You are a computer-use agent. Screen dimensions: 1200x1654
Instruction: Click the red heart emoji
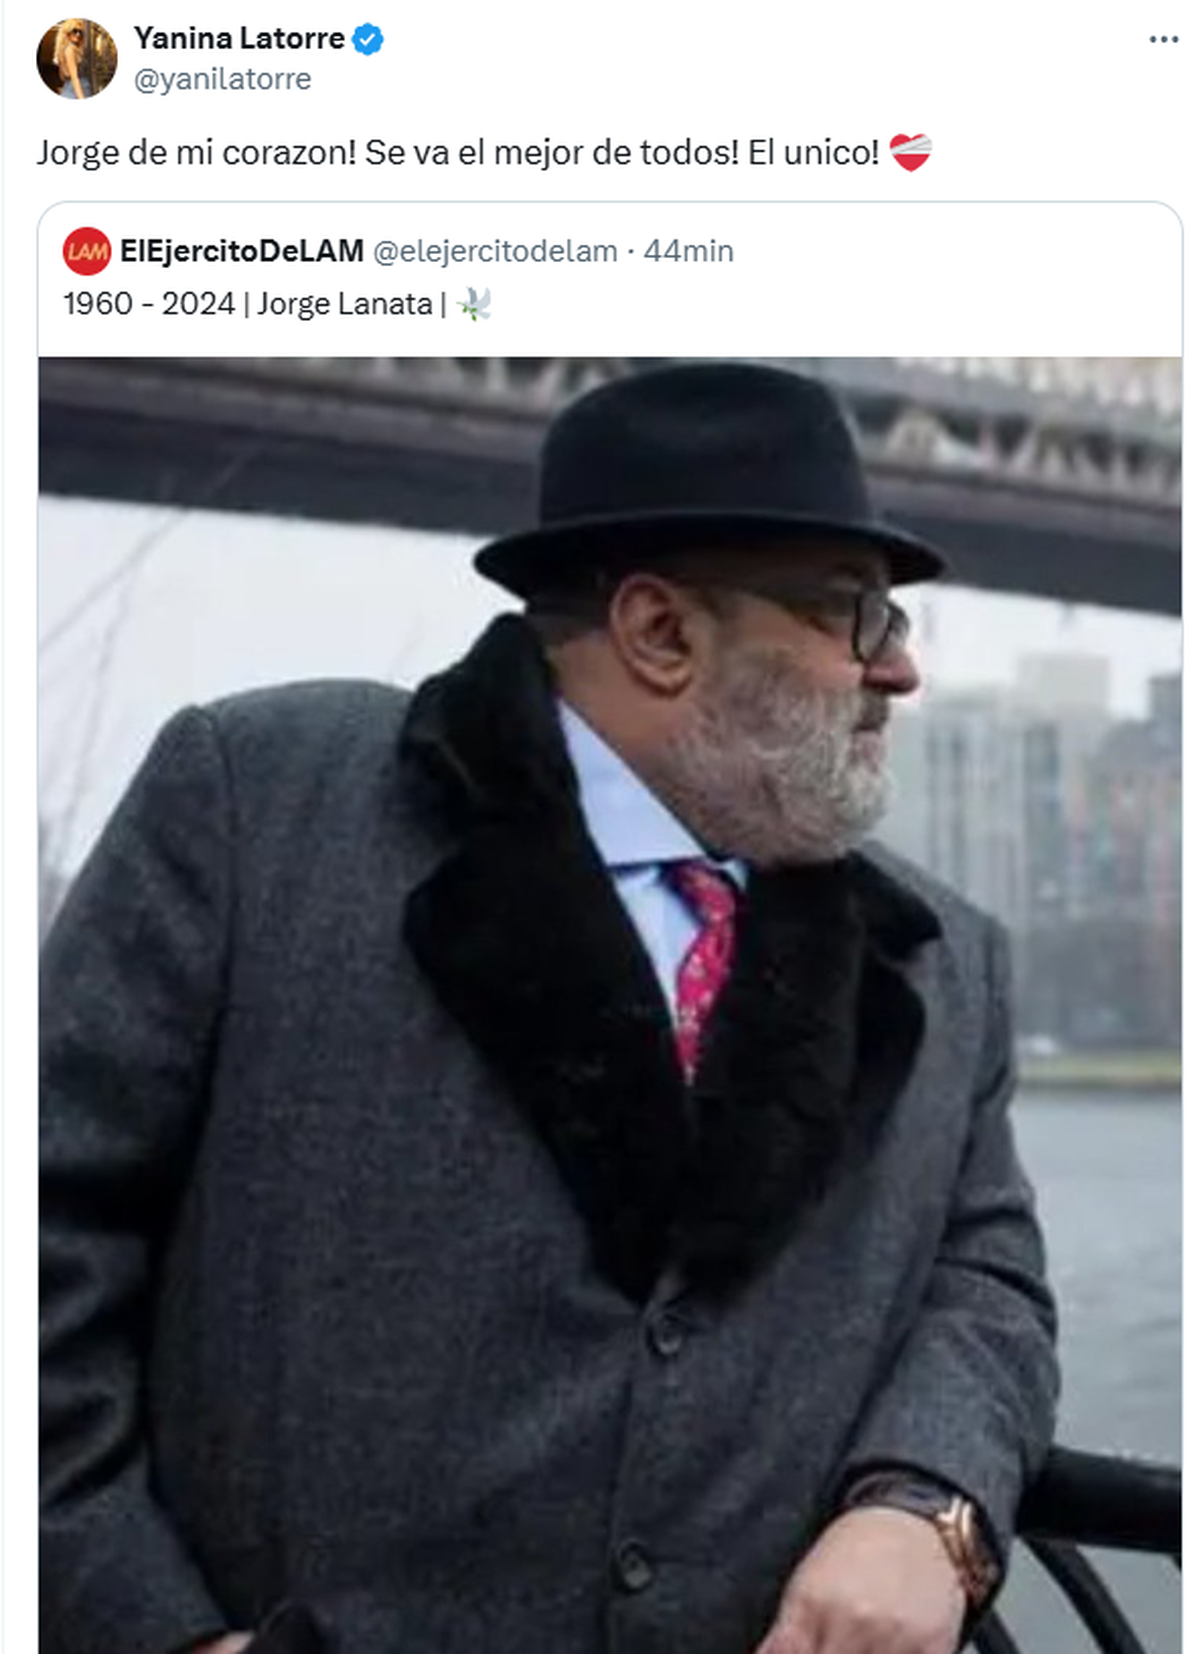910,153
